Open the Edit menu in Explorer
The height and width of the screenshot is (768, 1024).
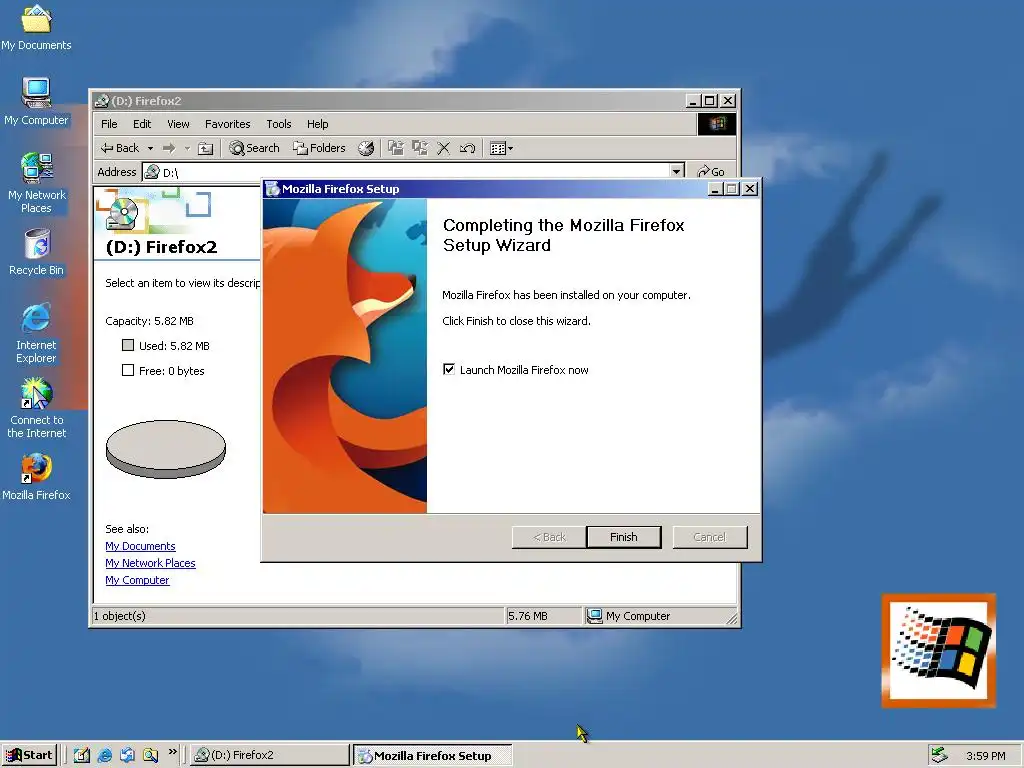point(142,124)
